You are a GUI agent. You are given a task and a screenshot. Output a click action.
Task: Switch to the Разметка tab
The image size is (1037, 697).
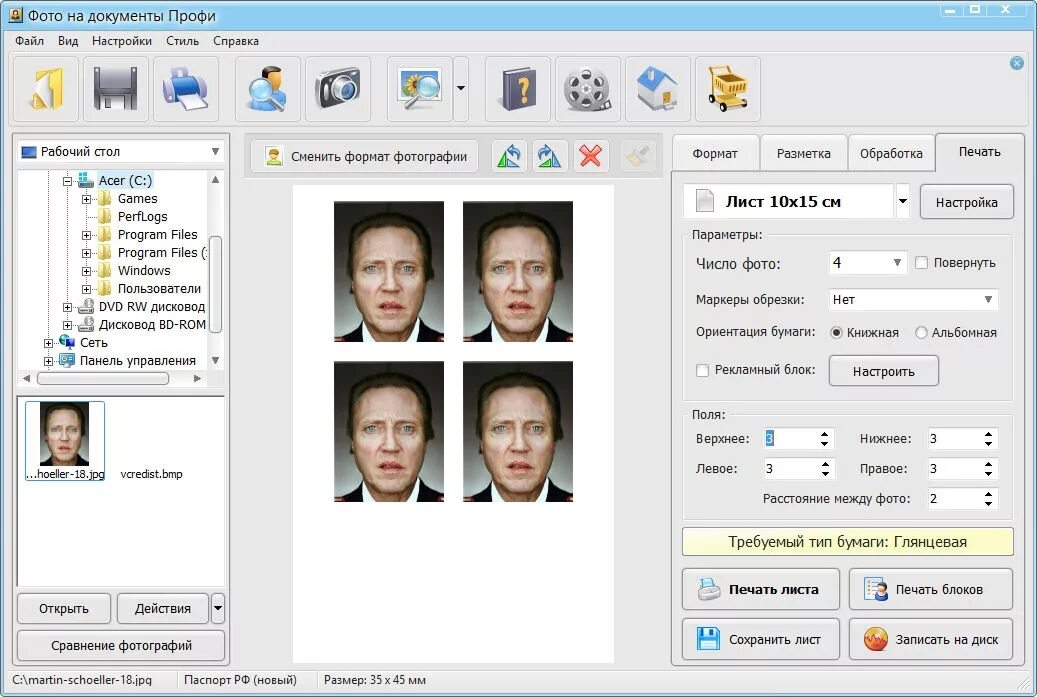click(x=804, y=153)
